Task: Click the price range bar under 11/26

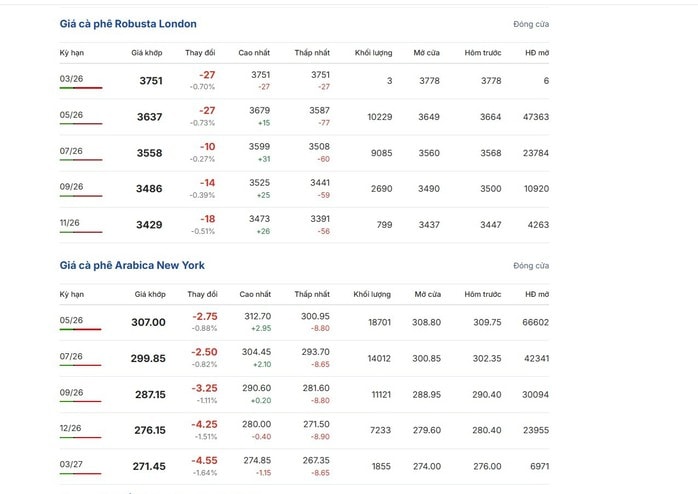Action: click(x=80, y=232)
